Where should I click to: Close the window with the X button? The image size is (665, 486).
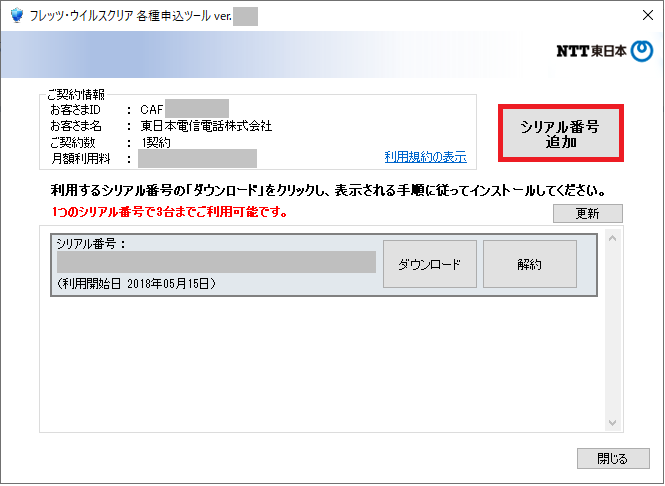coord(640,16)
